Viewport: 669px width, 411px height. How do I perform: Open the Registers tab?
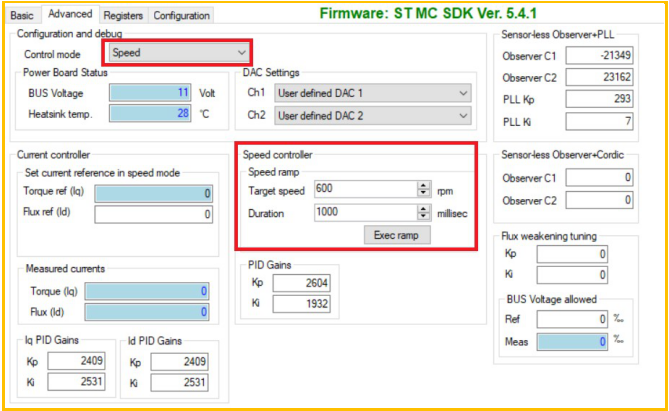tap(124, 15)
